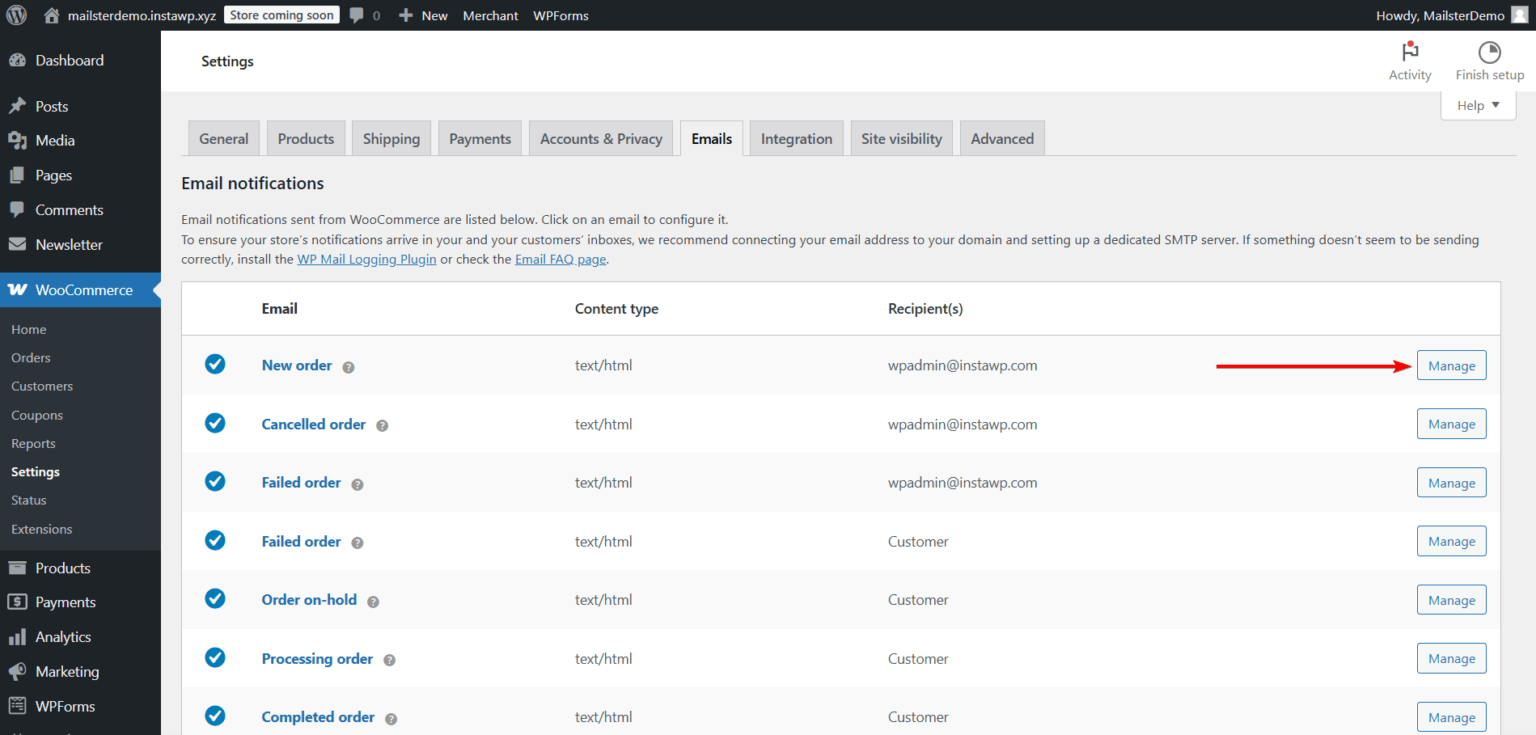The width and height of the screenshot is (1536, 735).
Task: Open the comments bubble icon in admin bar
Action: (355, 15)
